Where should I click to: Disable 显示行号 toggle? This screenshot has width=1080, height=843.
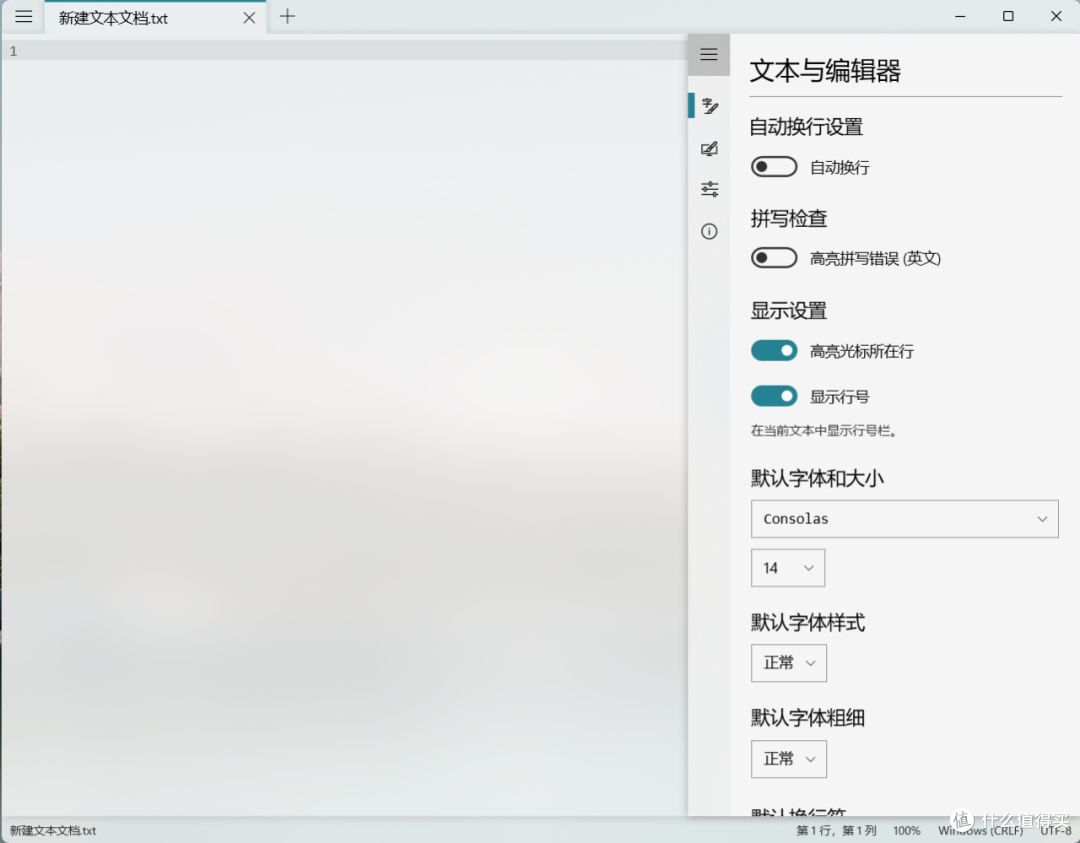click(773, 396)
